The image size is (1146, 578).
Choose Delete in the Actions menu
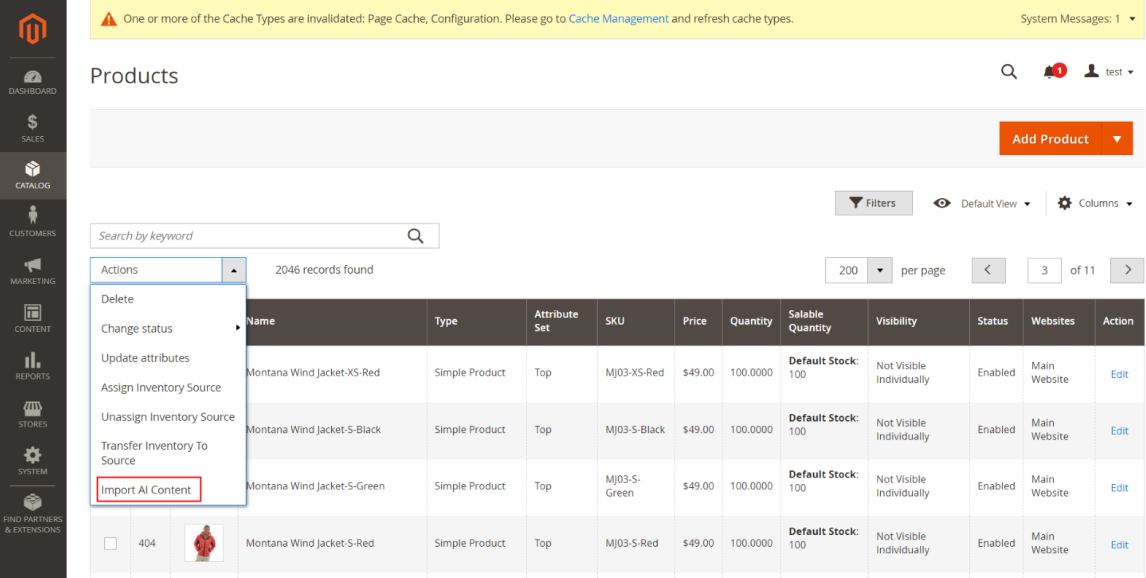[x=117, y=299]
